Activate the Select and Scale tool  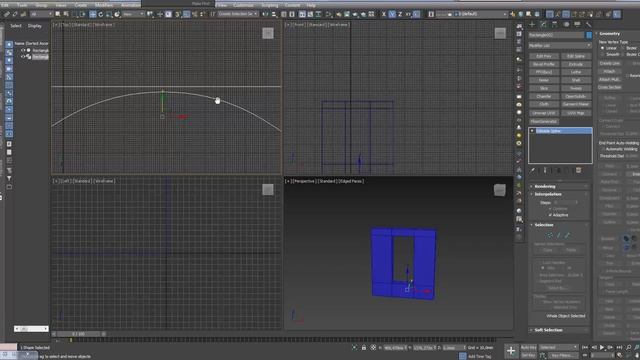coord(109,14)
